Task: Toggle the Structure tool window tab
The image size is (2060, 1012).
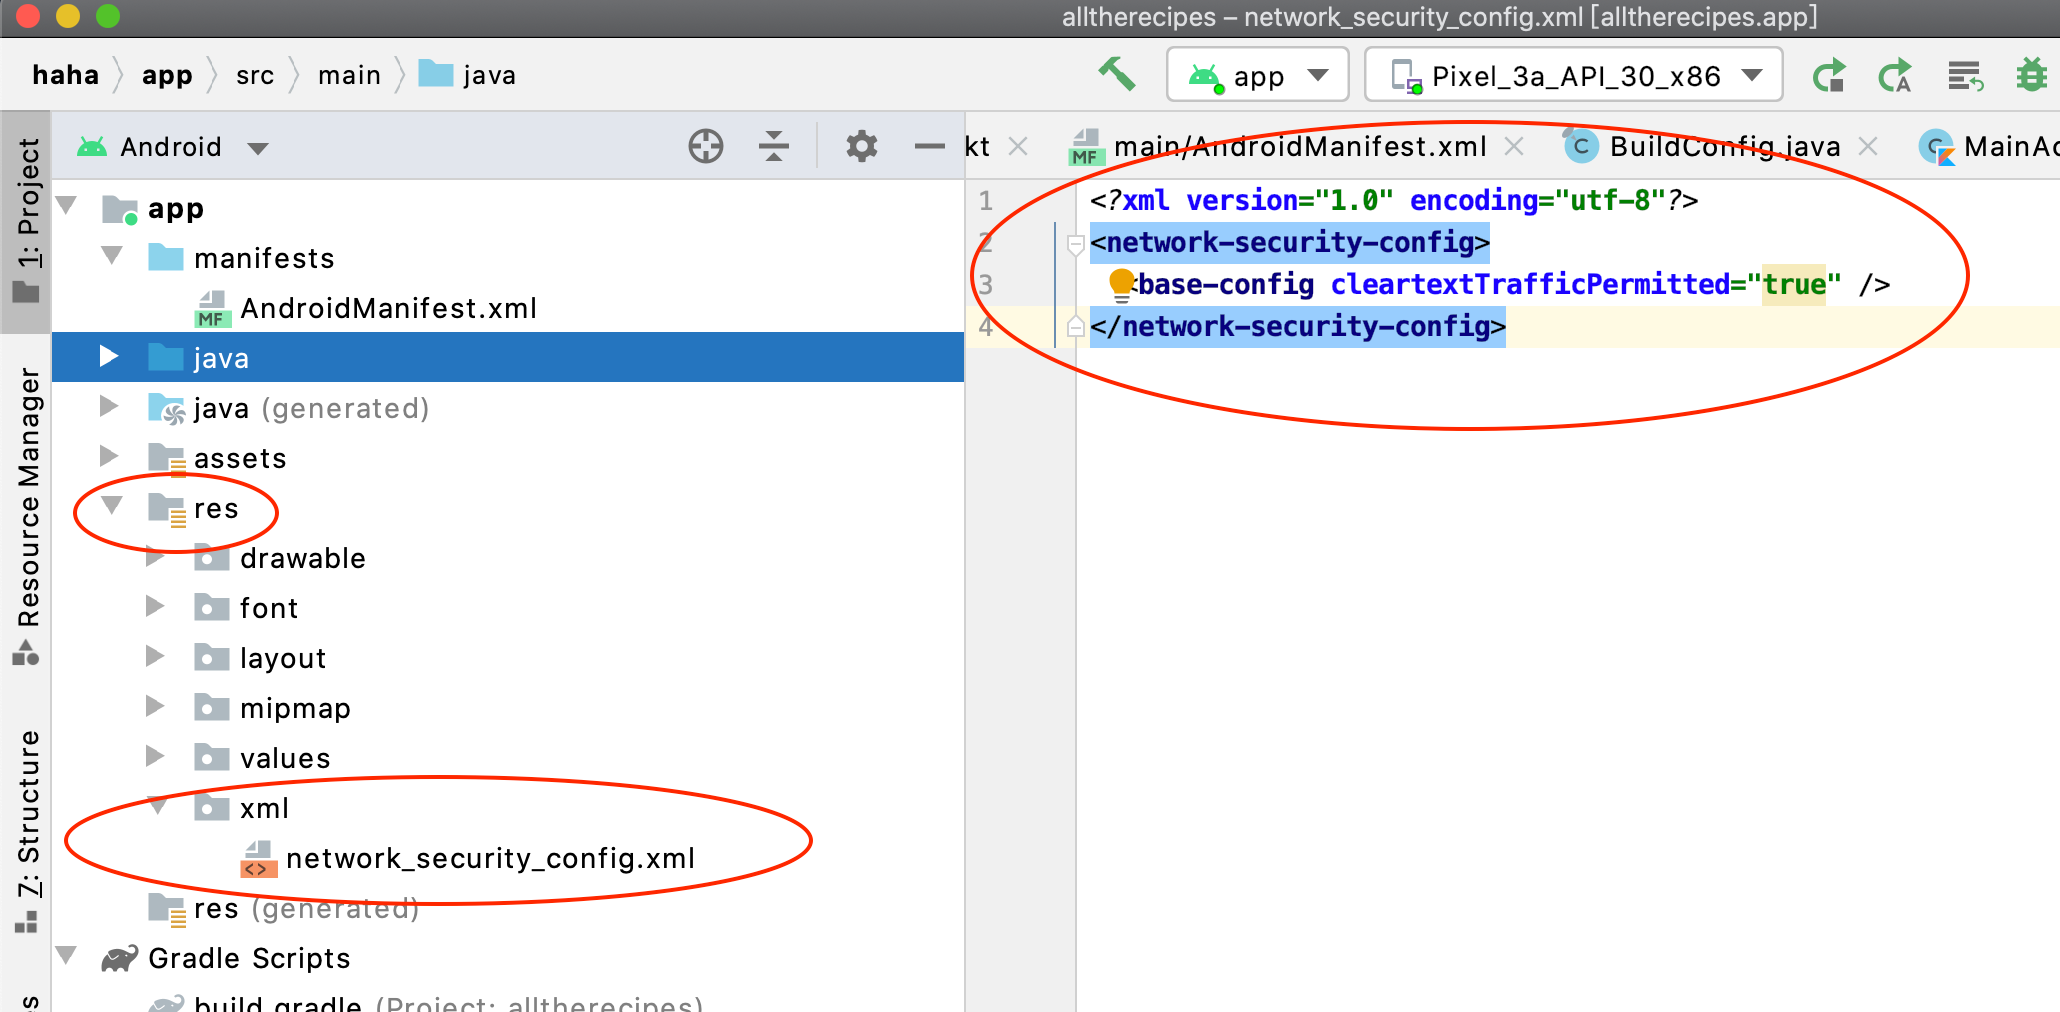Action: click(x=27, y=830)
